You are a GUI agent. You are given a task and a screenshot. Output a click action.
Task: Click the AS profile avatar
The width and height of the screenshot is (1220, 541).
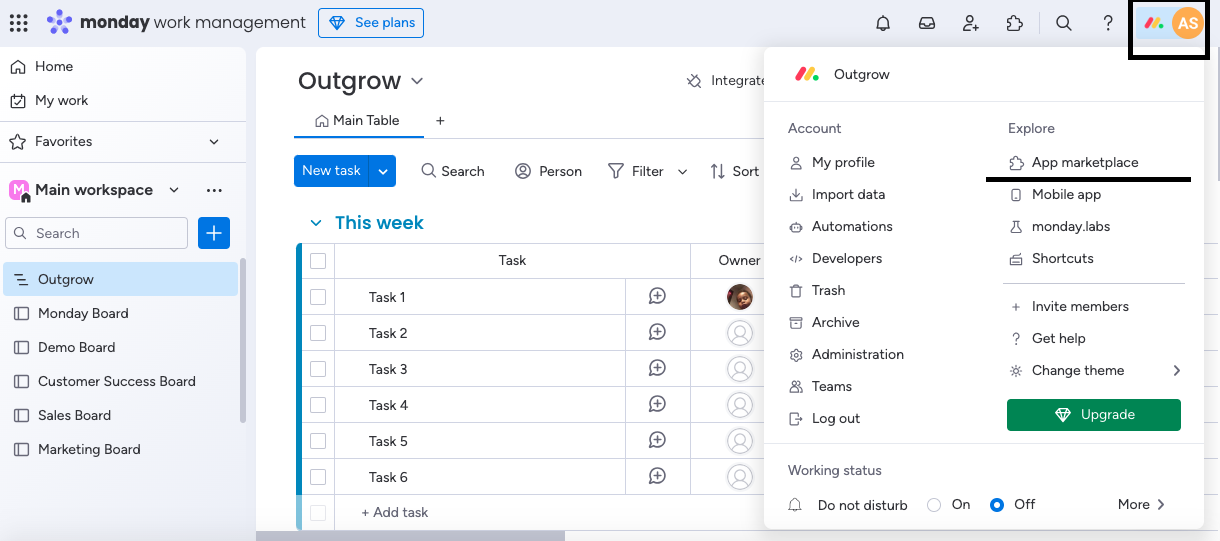point(1188,23)
